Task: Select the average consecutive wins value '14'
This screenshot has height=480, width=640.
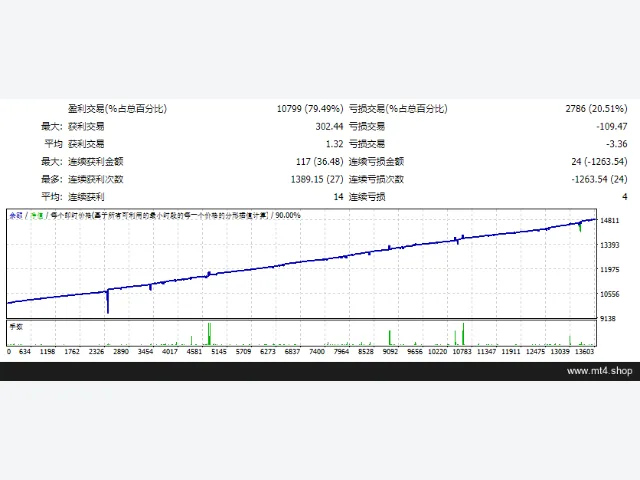Action: tap(338, 197)
